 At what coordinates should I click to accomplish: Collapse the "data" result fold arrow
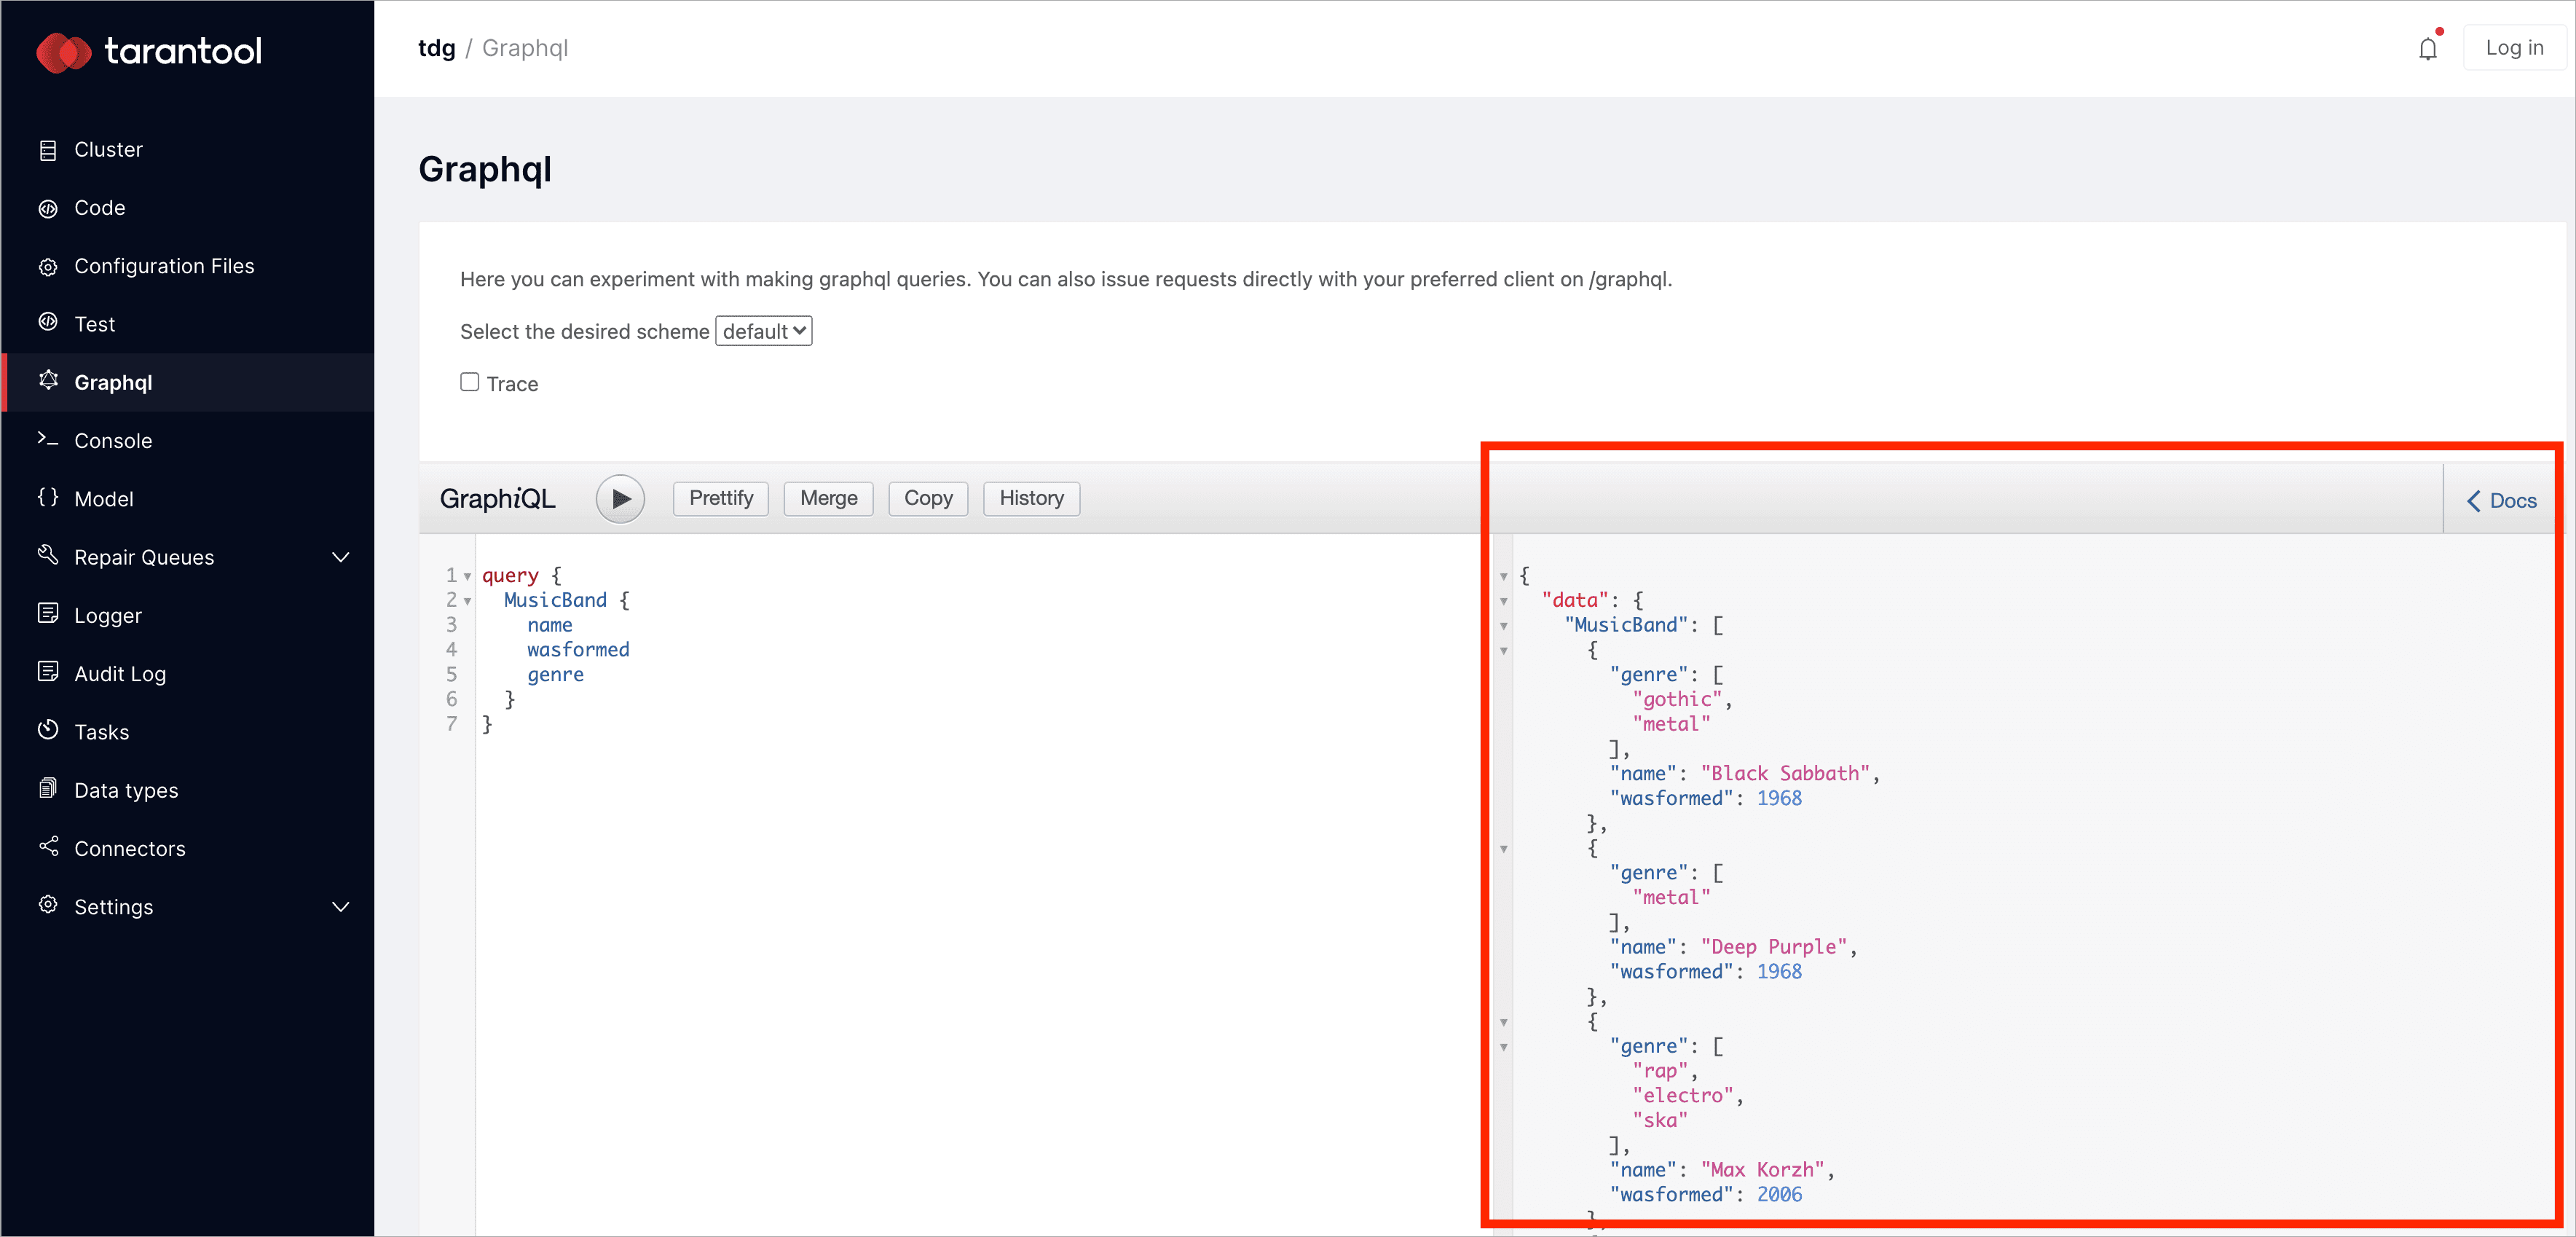coord(1504,602)
